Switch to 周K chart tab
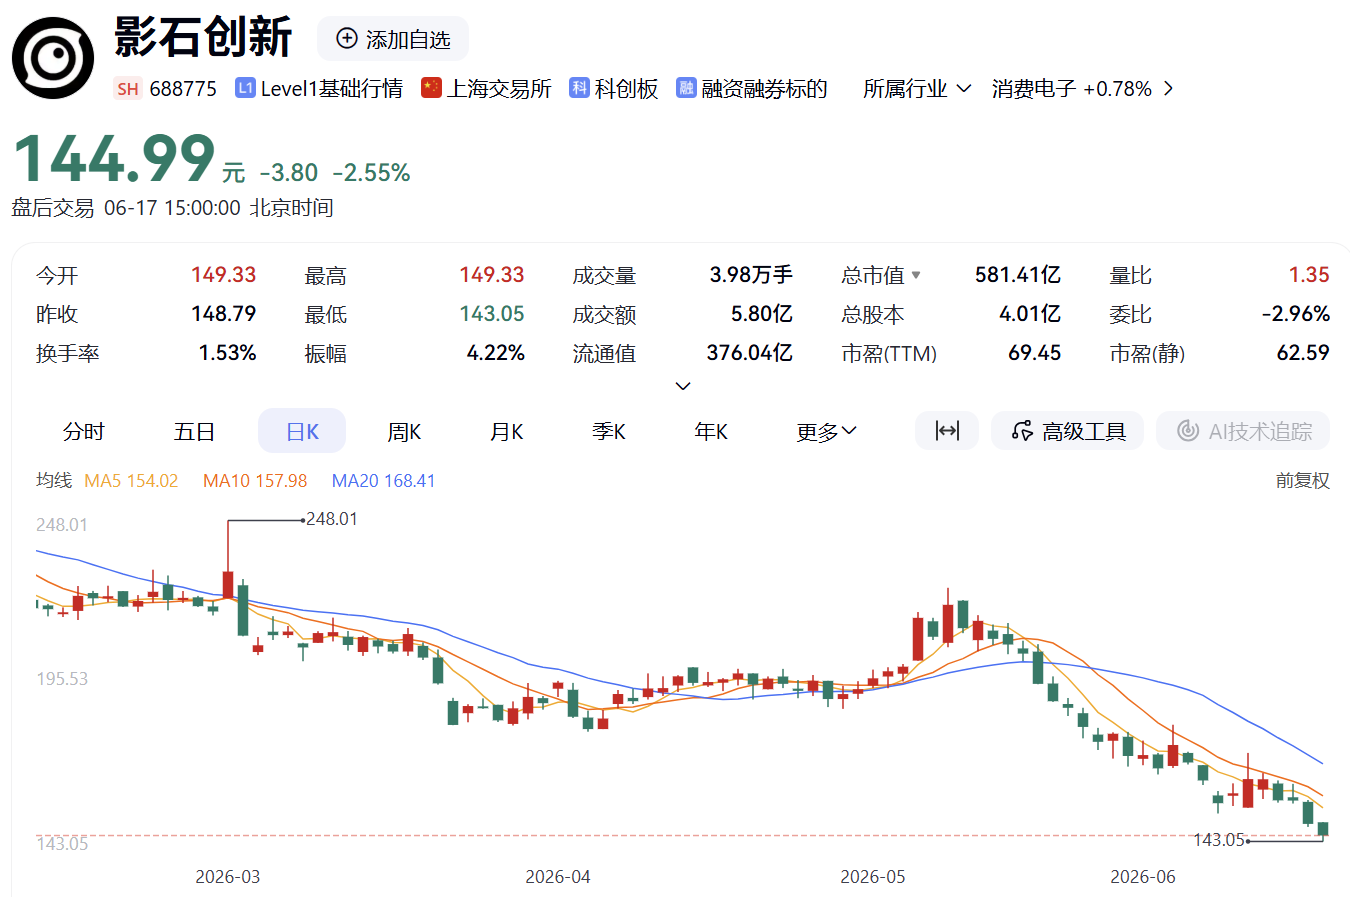Image resolution: width=1350 pixels, height=897 pixels. point(404,432)
